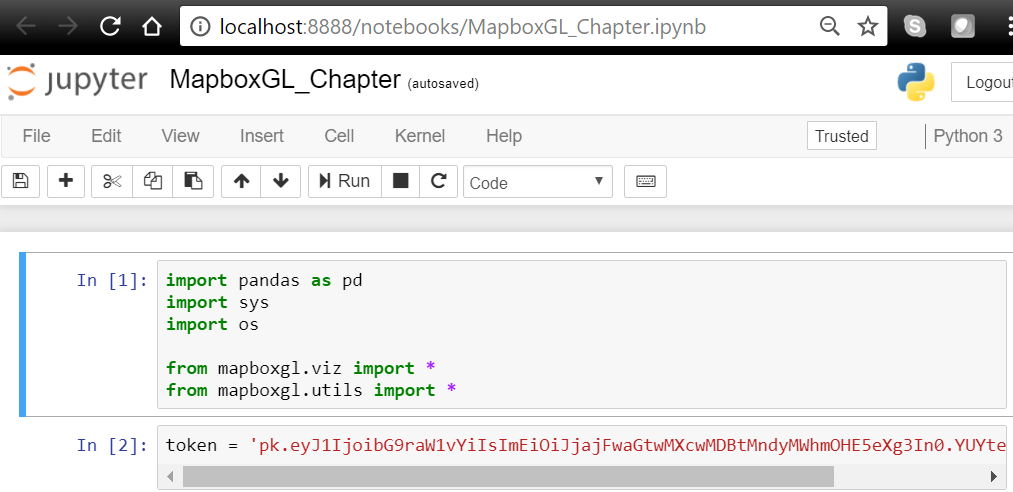The image size is (1013, 492).
Task: Cut selected cells with the scissors icon
Action: 112,181
